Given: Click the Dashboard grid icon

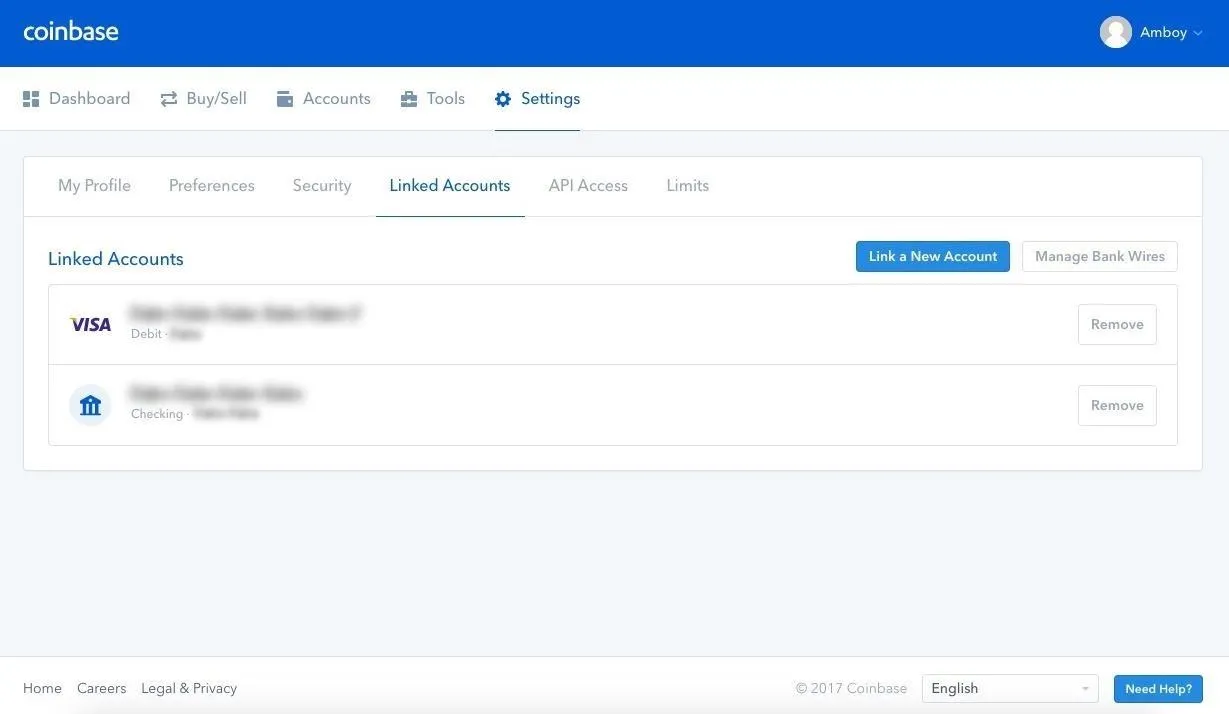Looking at the screenshot, I should 31,99.
